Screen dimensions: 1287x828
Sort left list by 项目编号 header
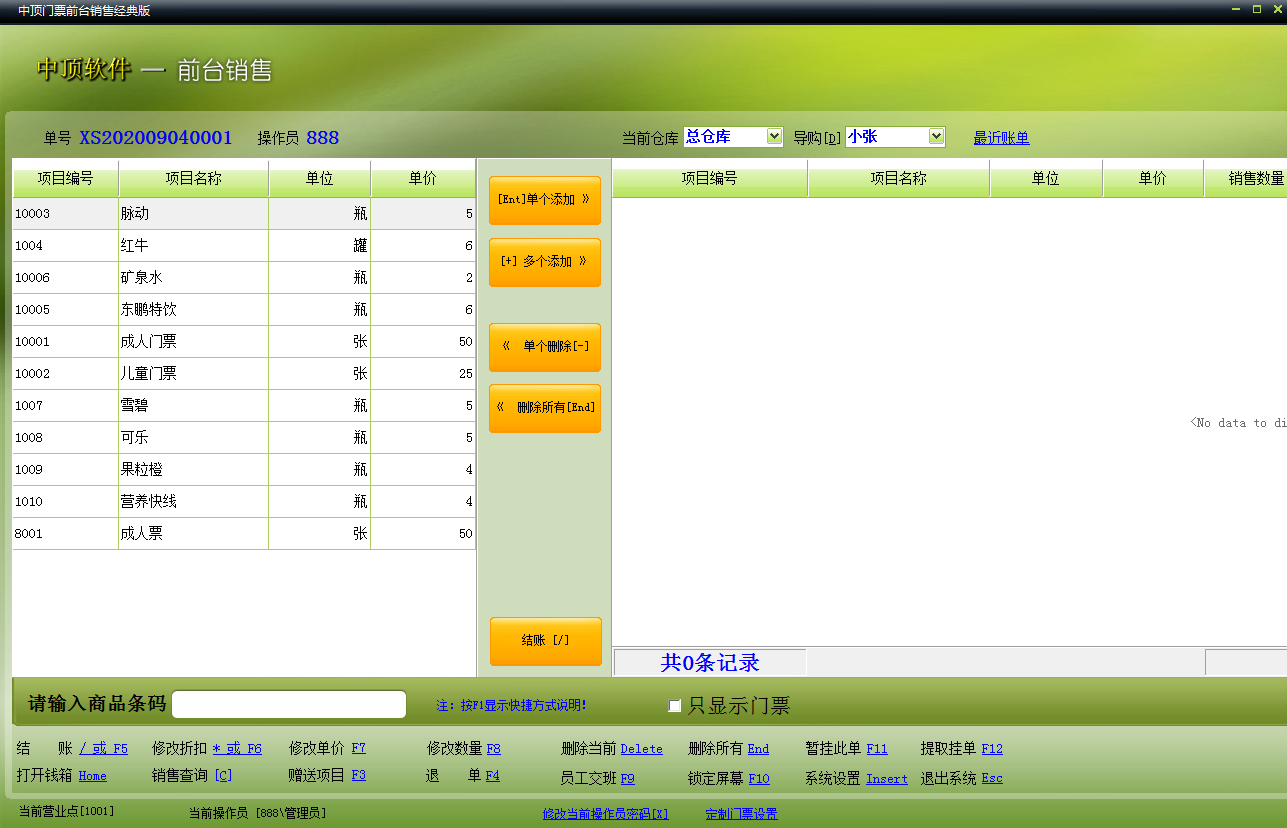pyautogui.click(x=65, y=179)
